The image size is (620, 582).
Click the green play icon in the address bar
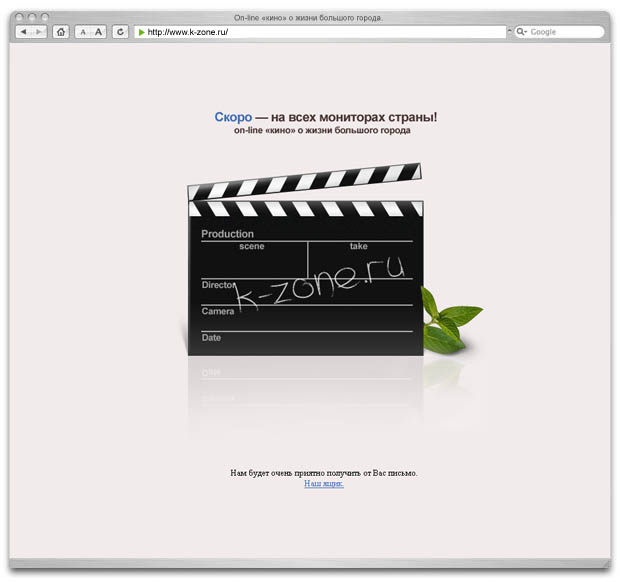click(142, 32)
